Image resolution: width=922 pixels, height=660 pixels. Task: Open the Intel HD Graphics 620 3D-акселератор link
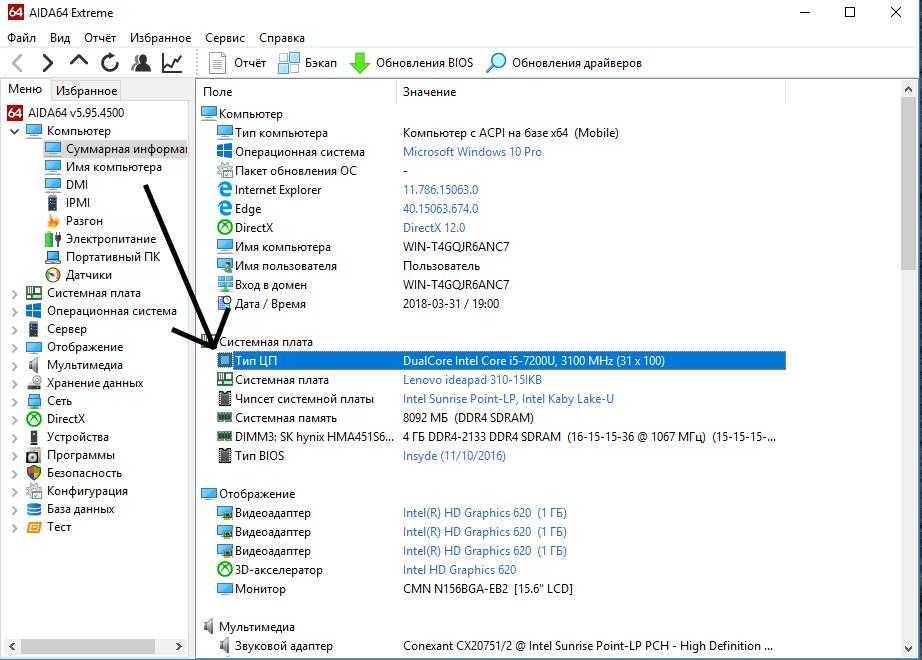459,570
